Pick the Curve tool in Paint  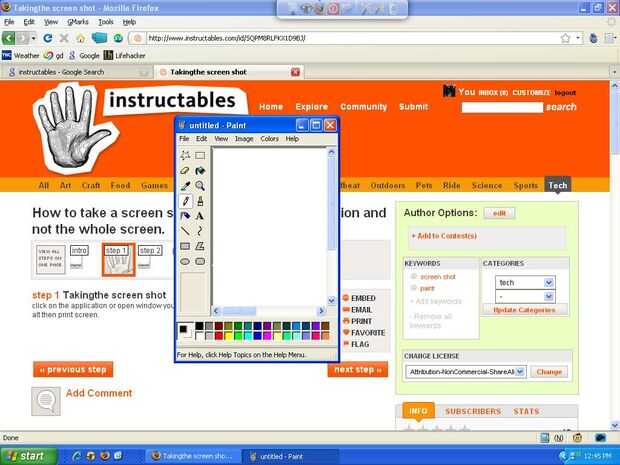tap(200, 231)
